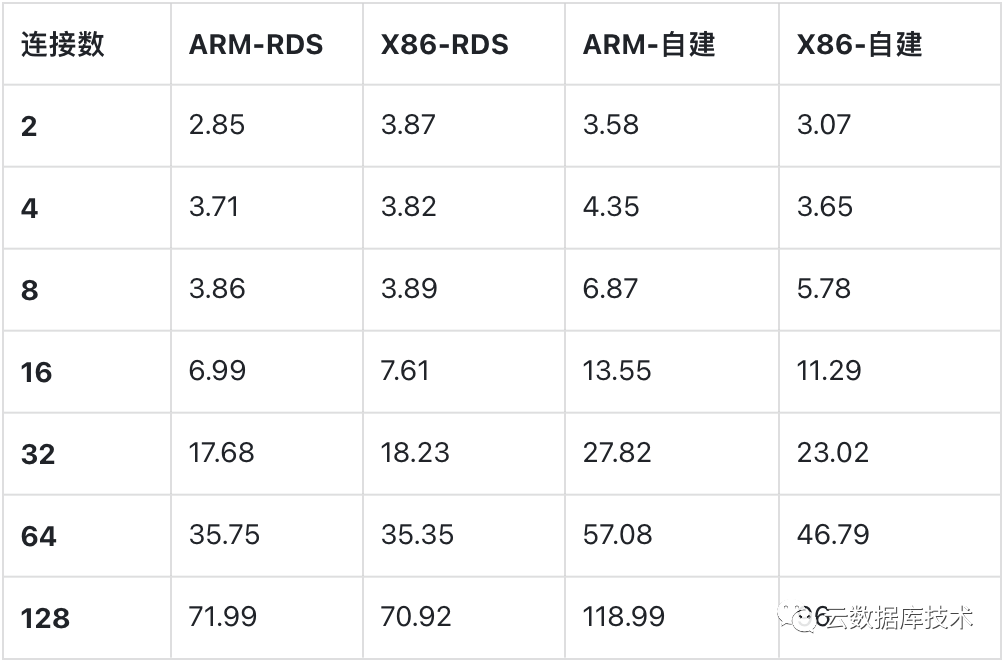1006x662 pixels.
Task: Click the cell showing 11.29
Action: (x=829, y=371)
